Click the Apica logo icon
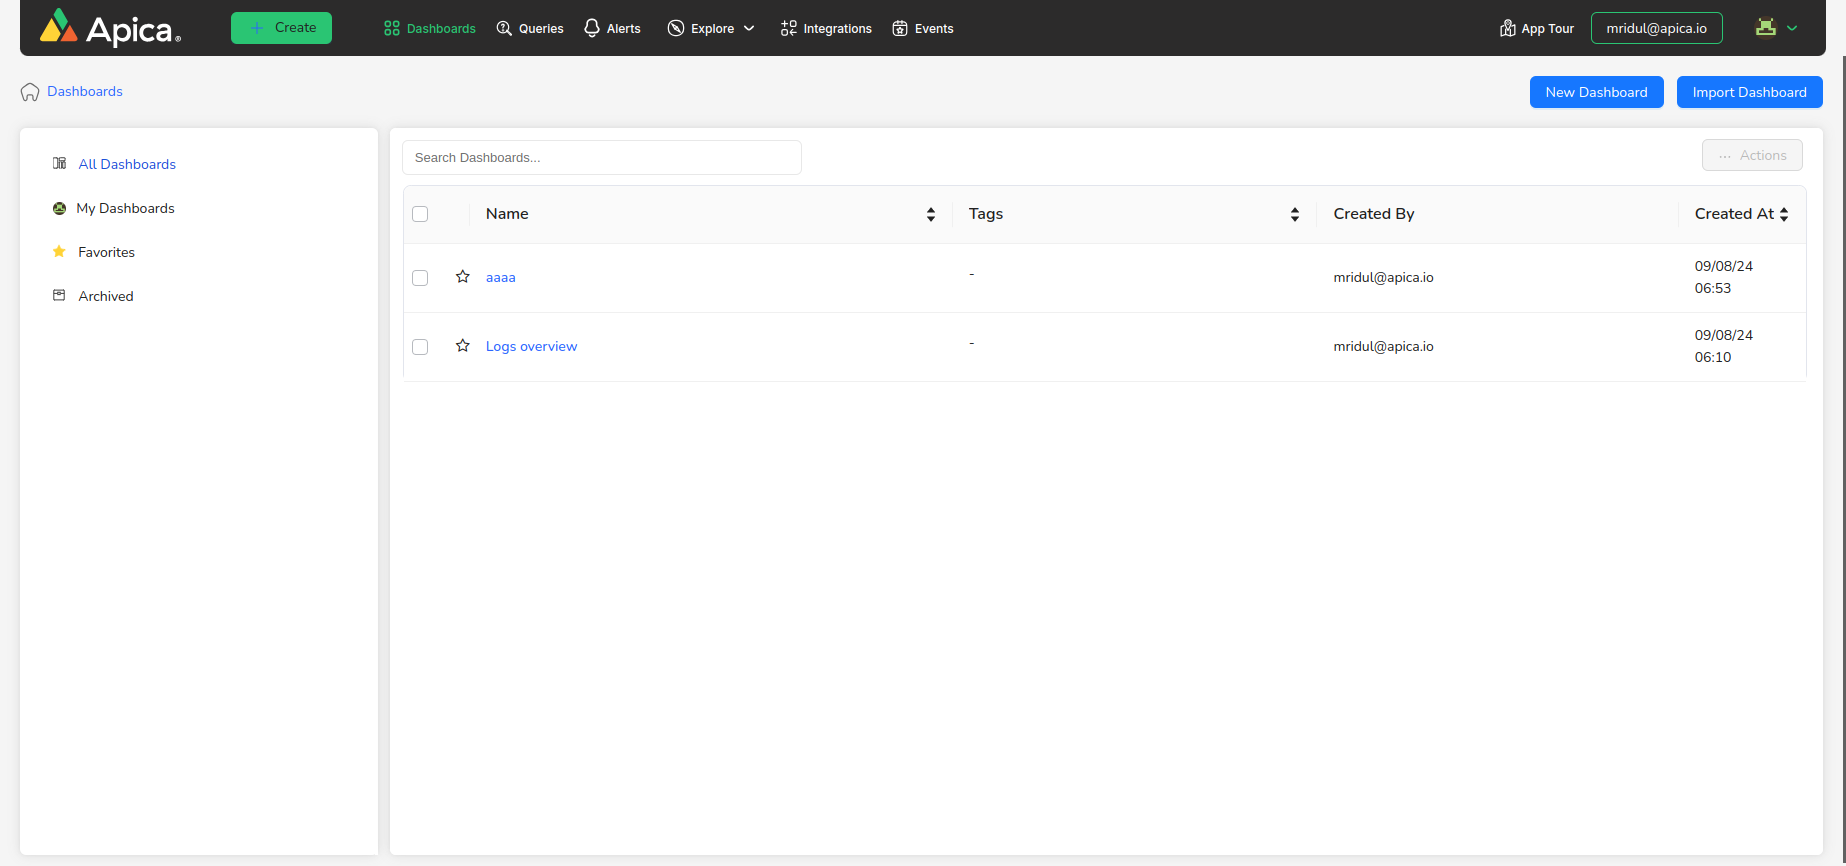Image resolution: width=1846 pixels, height=866 pixels. click(58, 27)
